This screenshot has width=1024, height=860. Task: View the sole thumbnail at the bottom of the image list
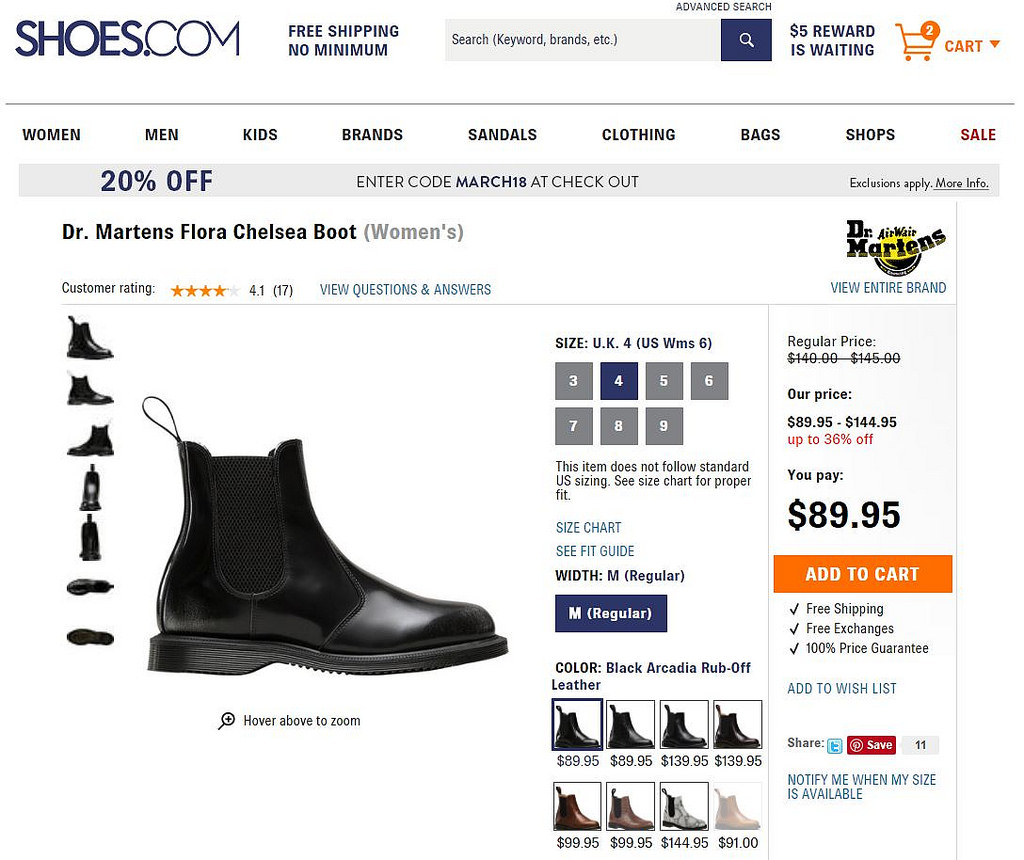[90, 636]
